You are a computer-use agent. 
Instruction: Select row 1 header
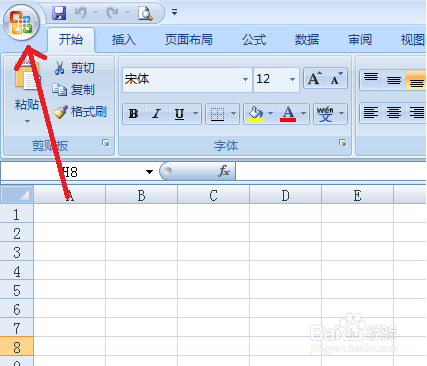(x=17, y=214)
